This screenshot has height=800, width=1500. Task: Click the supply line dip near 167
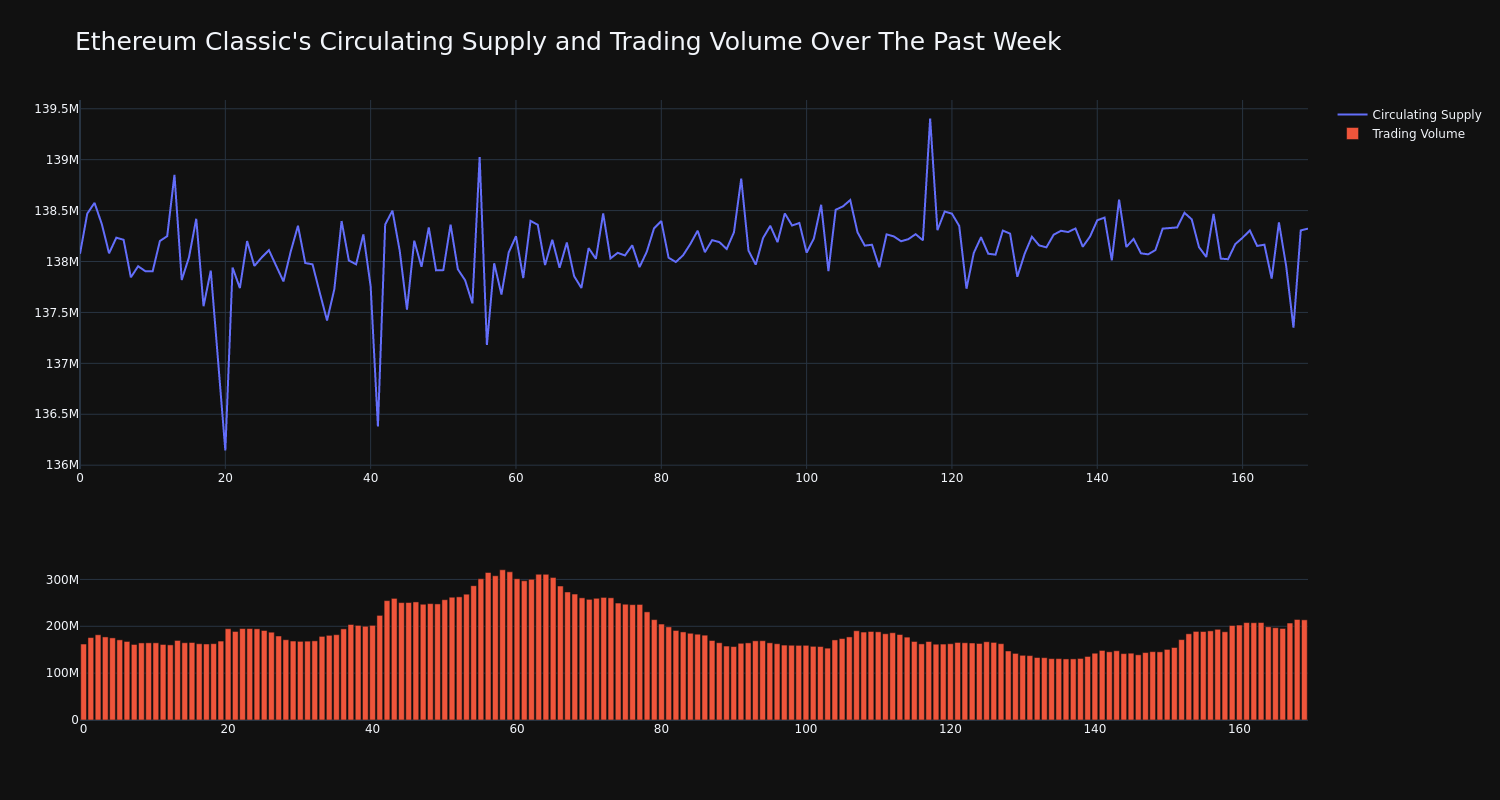click(x=1293, y=326)
